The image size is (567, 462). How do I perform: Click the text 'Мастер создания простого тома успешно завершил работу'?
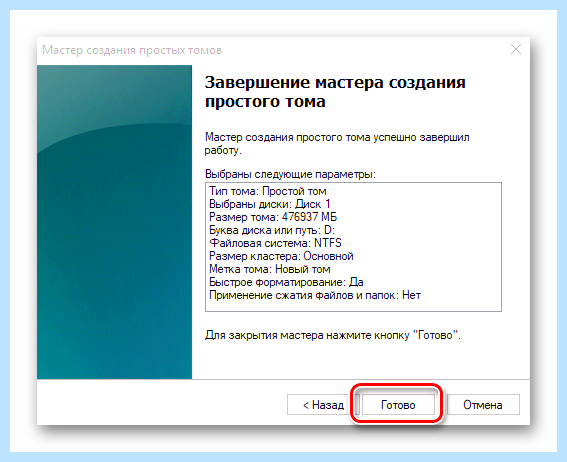point(337,144)
